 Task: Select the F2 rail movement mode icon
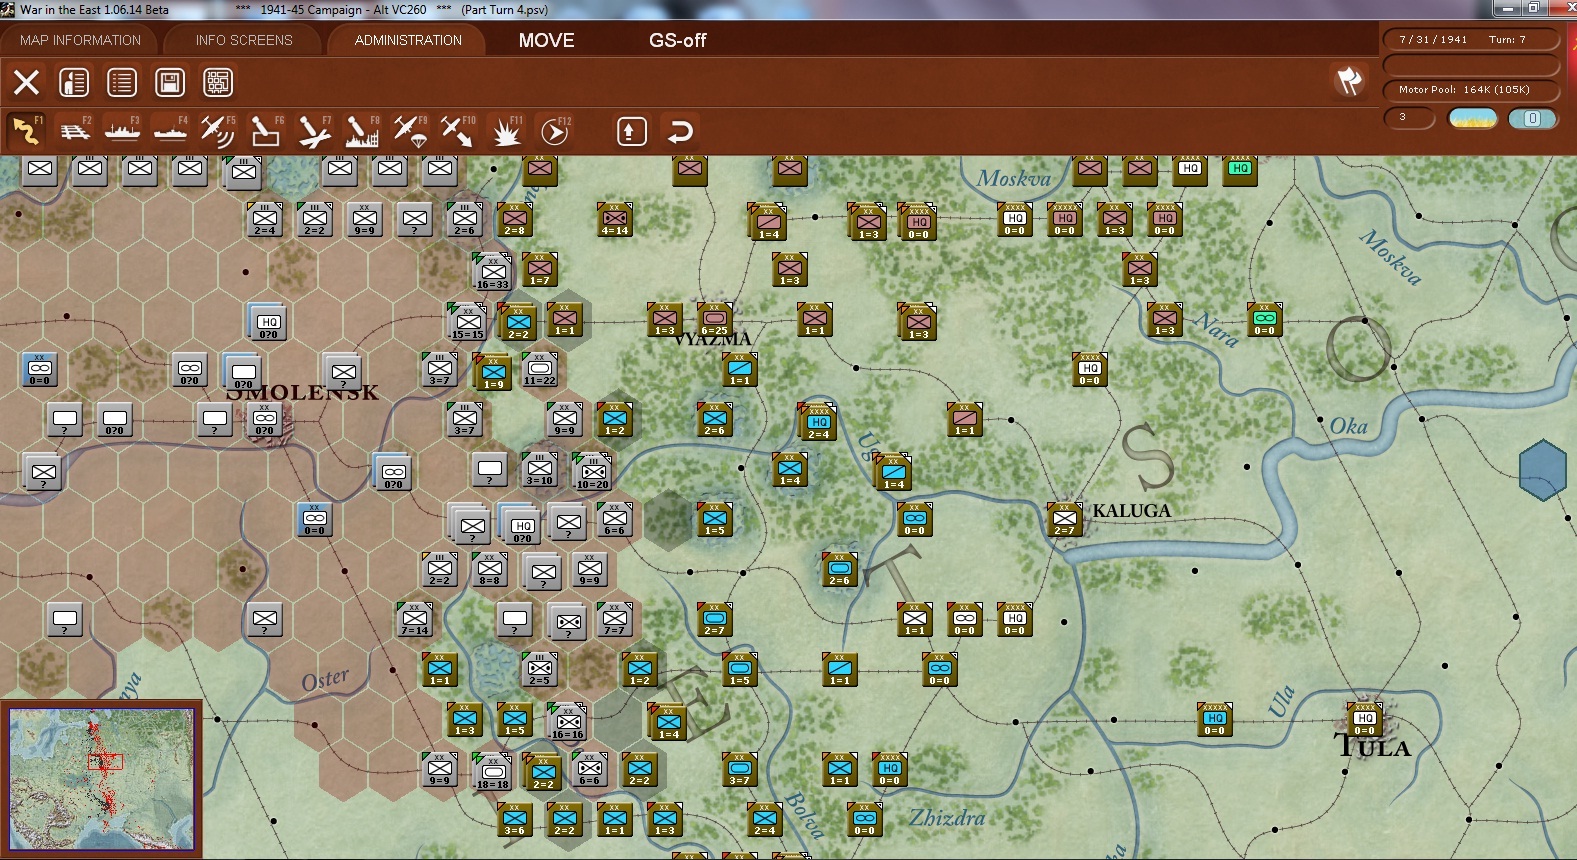pyautogui.click(x=75, y=131)
